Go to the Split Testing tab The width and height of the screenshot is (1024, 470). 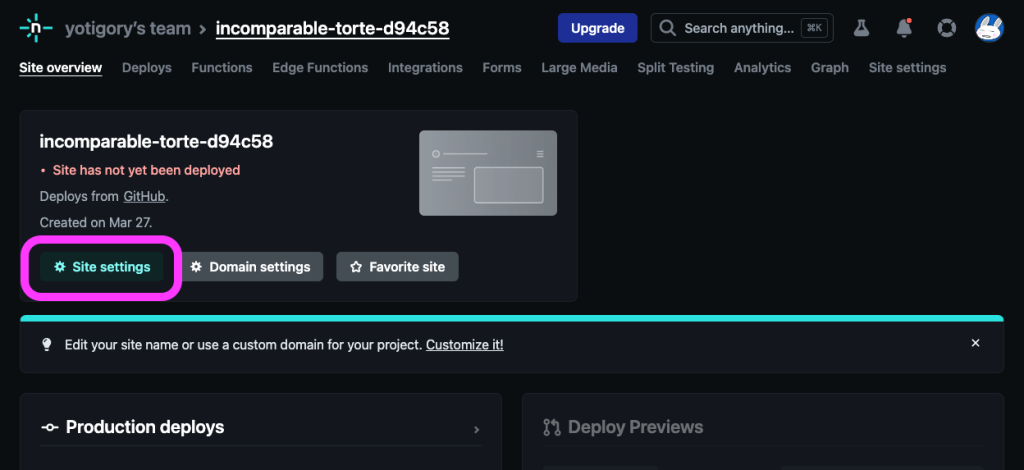(x=676, y=68)
